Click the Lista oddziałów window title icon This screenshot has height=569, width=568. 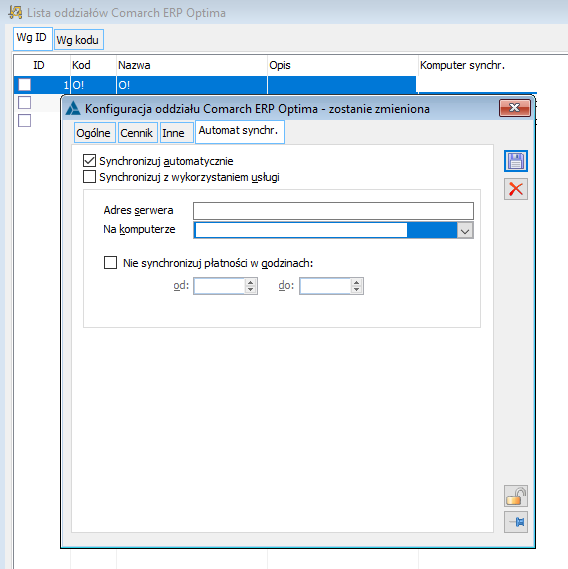(15, 13)
